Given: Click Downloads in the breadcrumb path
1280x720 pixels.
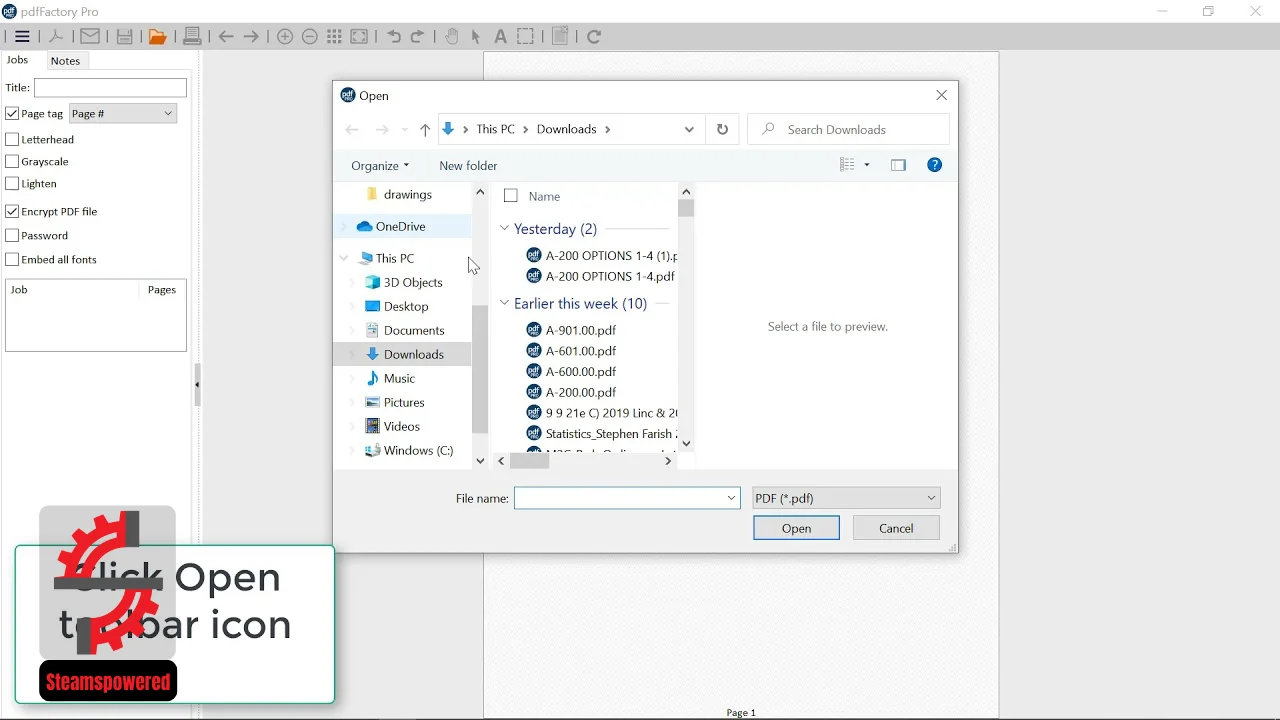Looking at the screenshot, I should coord(567,130).
